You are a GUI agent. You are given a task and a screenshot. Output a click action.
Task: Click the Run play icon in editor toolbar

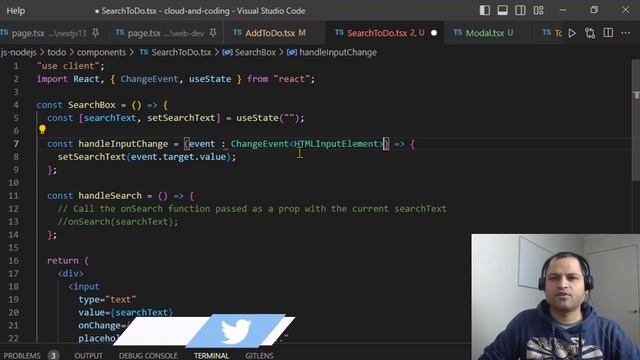click(x=572, y=33)
